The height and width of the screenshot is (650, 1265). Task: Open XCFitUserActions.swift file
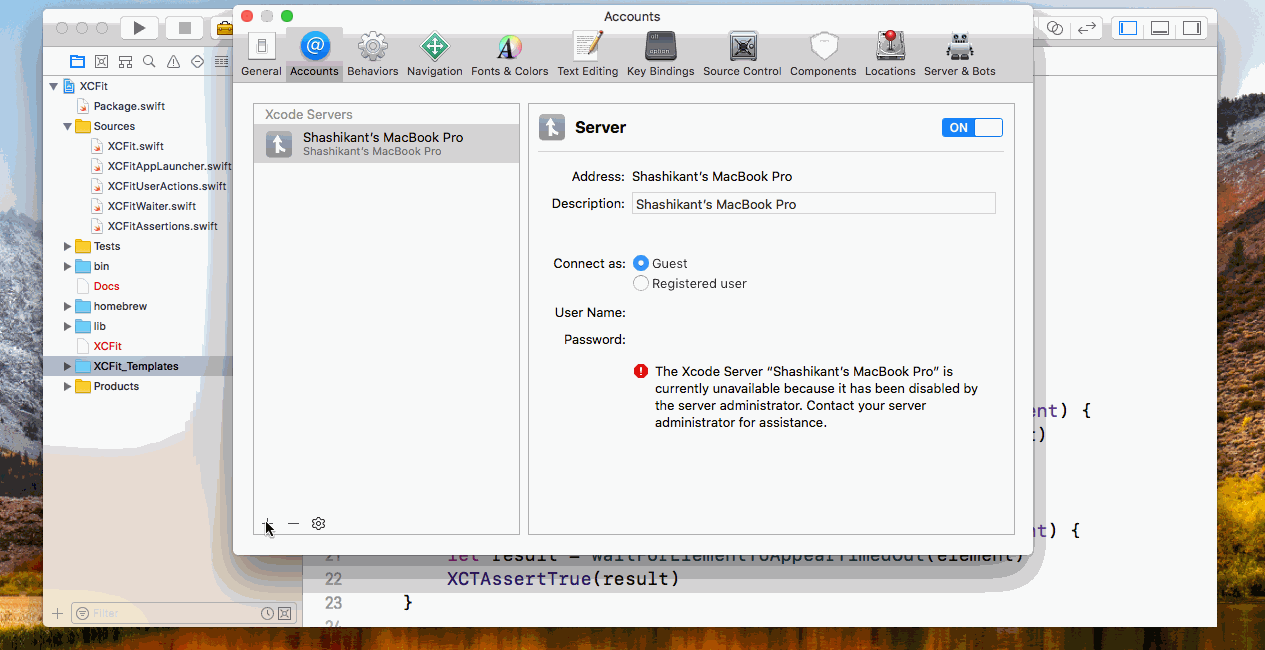tap(167, 186)
